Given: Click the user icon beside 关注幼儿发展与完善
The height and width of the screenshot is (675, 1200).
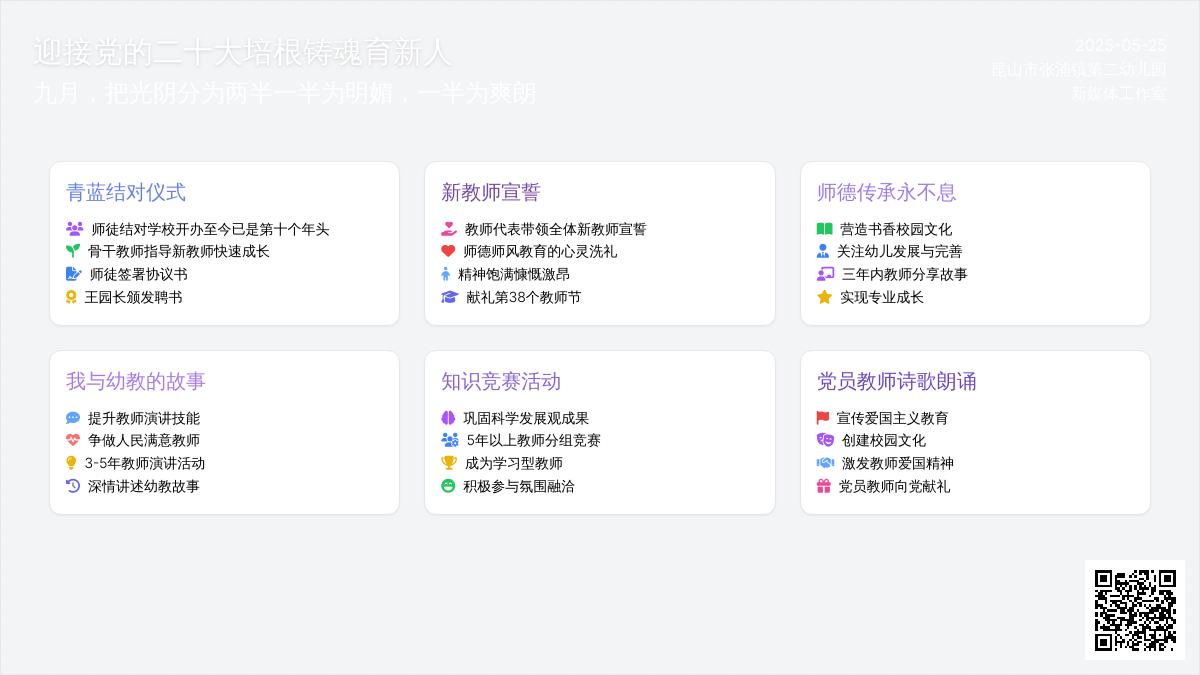Looking at the screenshot, I should coord(823,251).
